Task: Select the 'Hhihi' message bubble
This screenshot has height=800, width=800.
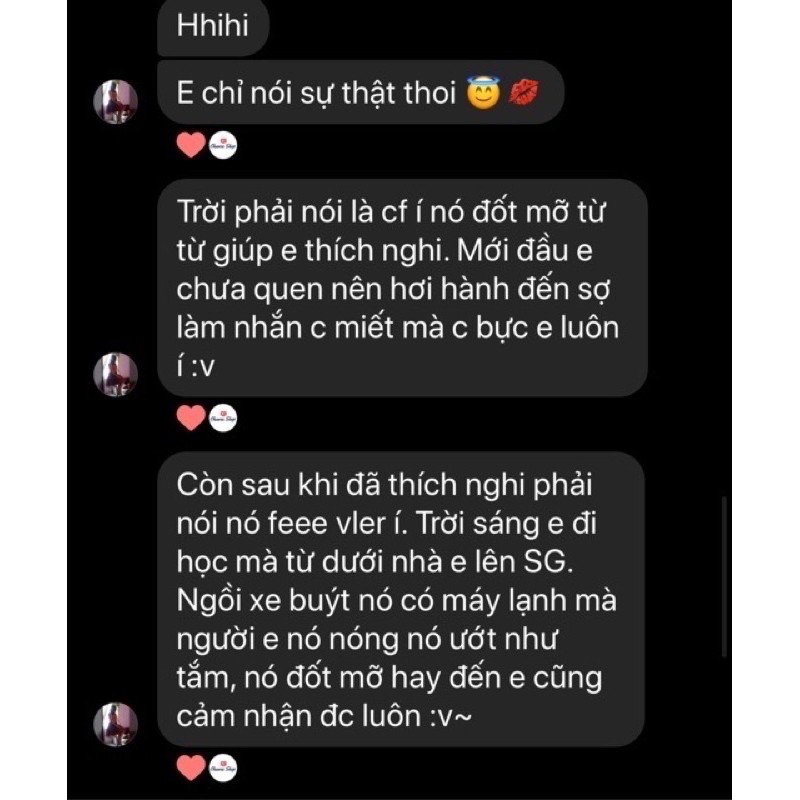Action: (213, 27)
